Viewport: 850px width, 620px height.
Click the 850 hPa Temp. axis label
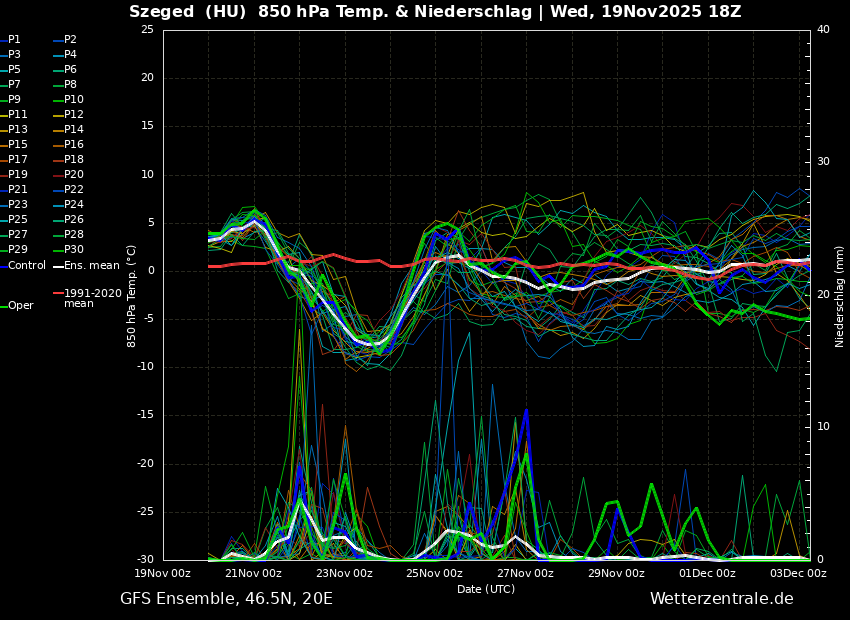click(x=132, y=296)
